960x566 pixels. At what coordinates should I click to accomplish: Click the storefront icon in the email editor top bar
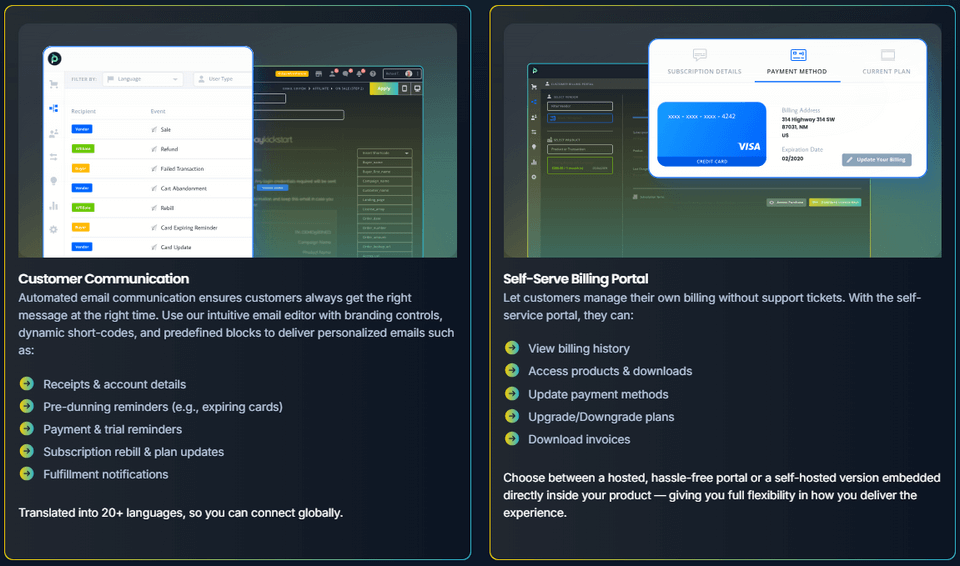[318, 74]
